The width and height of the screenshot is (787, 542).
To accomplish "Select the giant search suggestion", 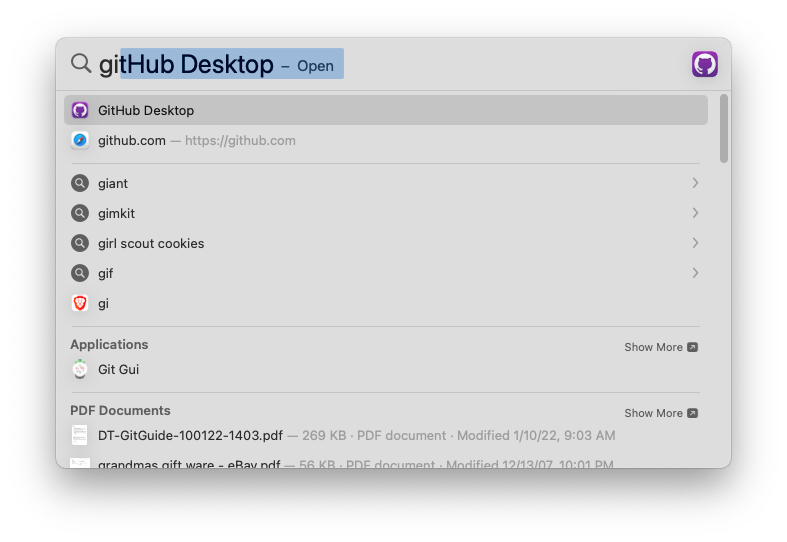I will point(385,183).
